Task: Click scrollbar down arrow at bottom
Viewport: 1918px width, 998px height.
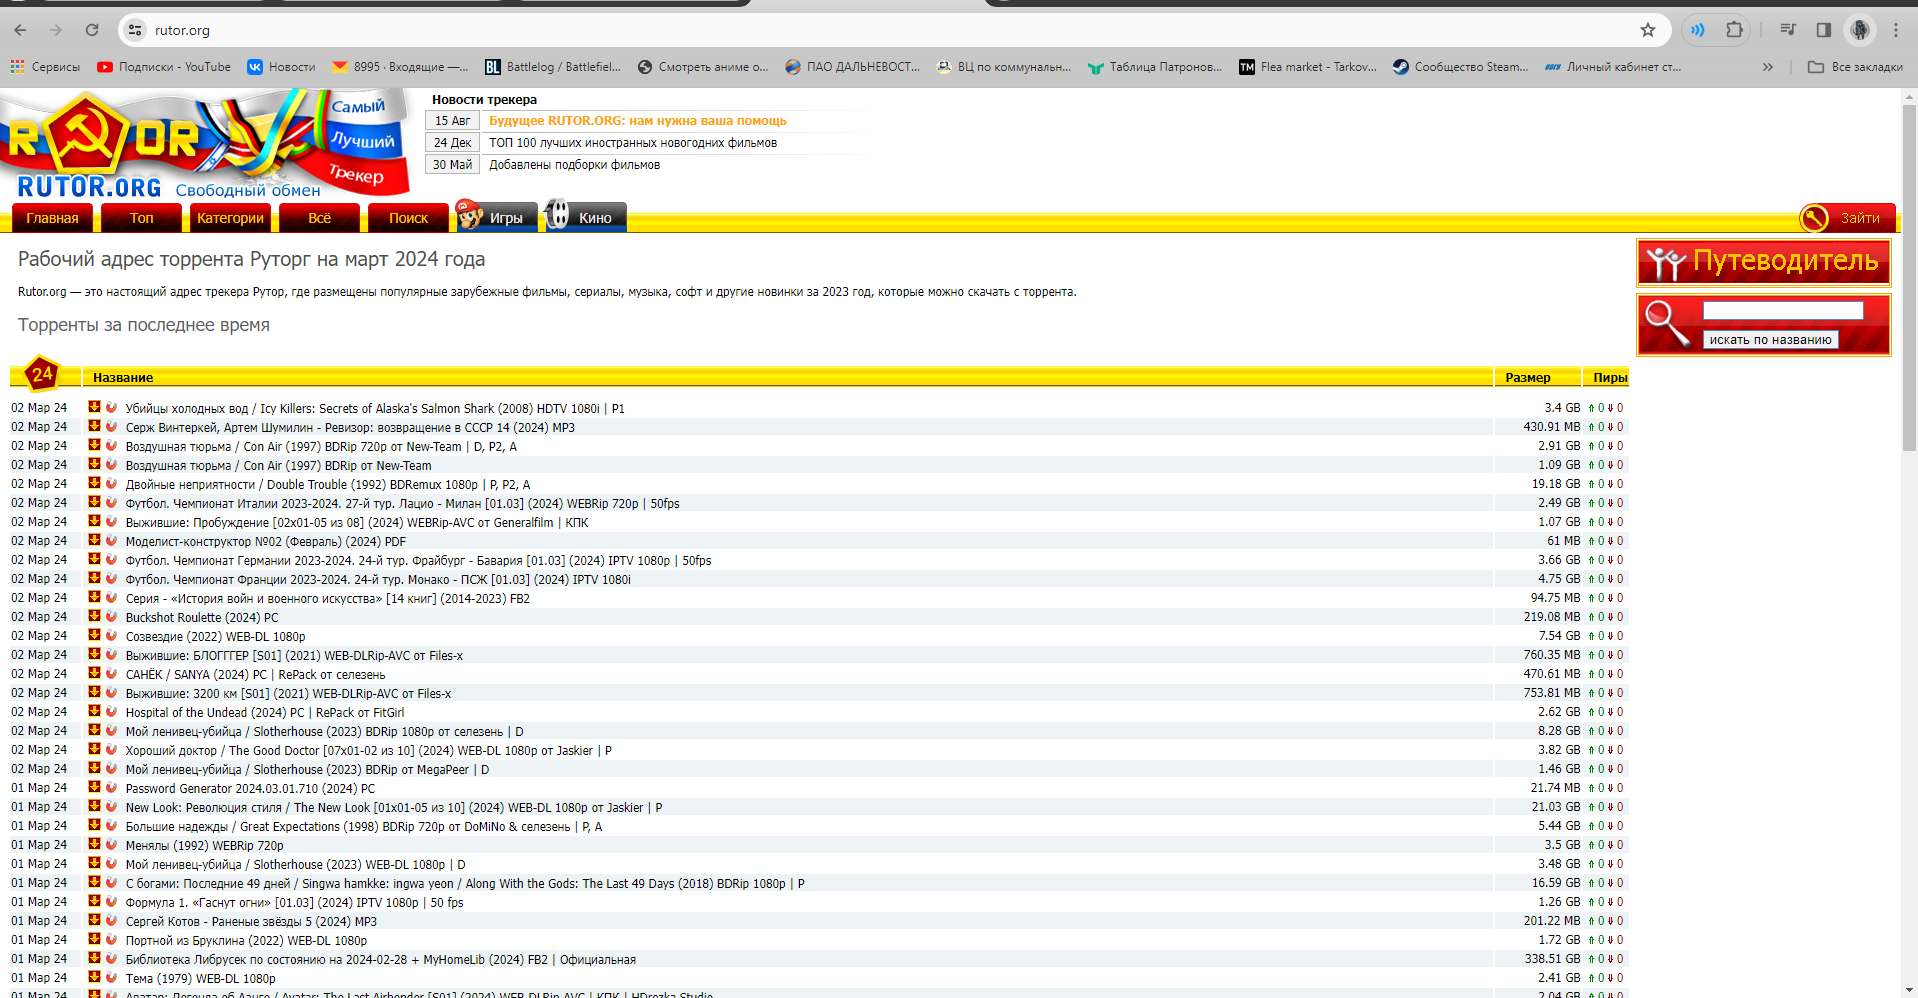Action: point(1909,990)
